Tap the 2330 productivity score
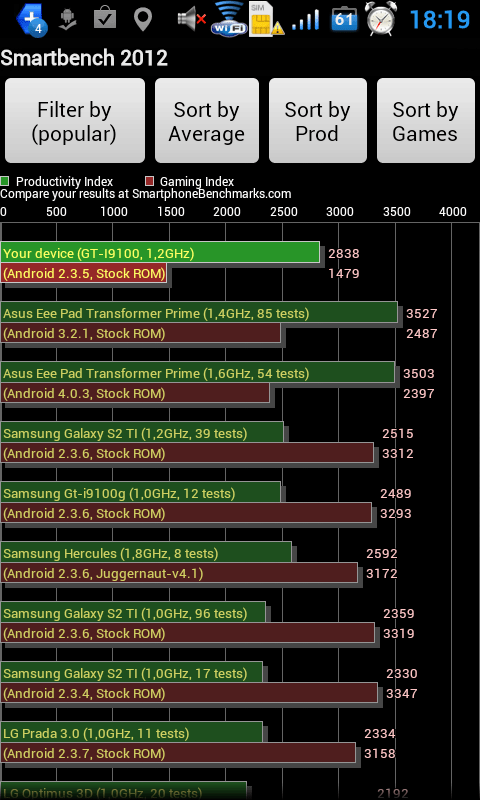The width and height of the screenshot is (480, 800). coord(402,674)
